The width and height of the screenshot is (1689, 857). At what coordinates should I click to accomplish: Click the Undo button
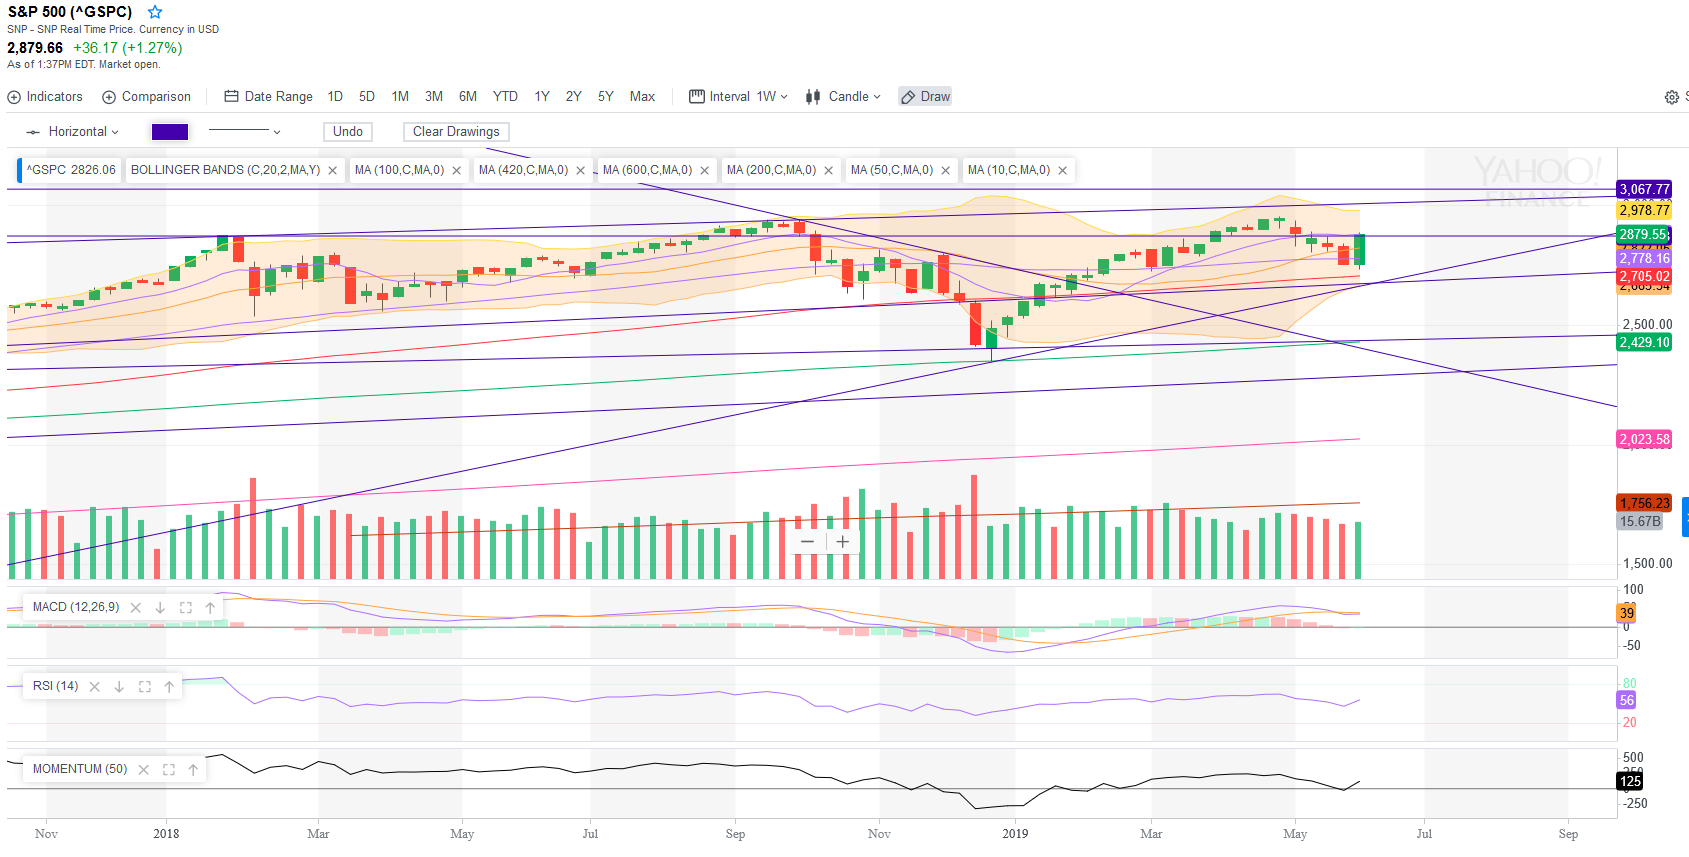click(347, 132)
